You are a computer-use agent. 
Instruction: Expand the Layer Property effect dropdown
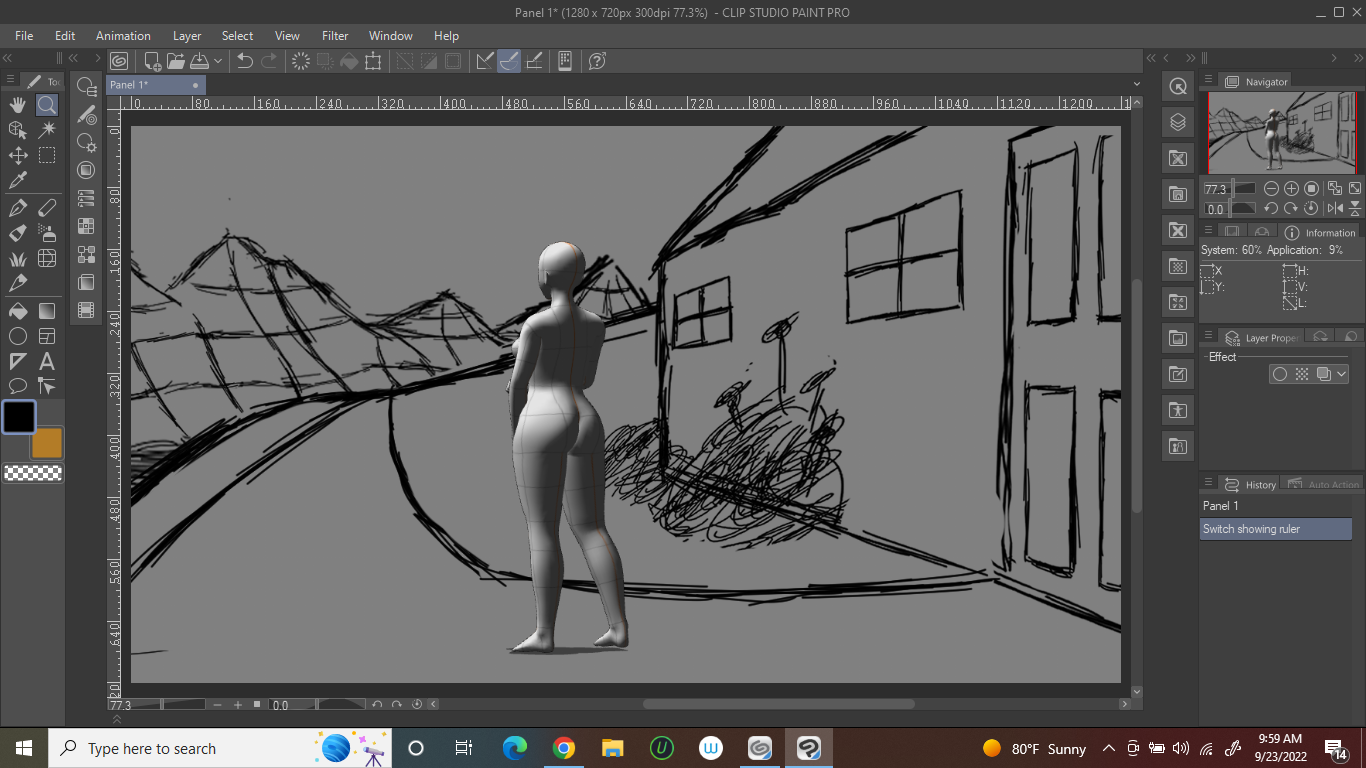coord(1341,374)
